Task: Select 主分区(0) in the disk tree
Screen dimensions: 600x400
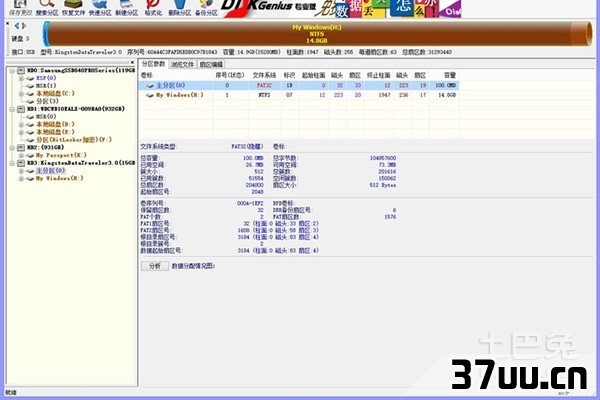Action: [x=51, y=171]
